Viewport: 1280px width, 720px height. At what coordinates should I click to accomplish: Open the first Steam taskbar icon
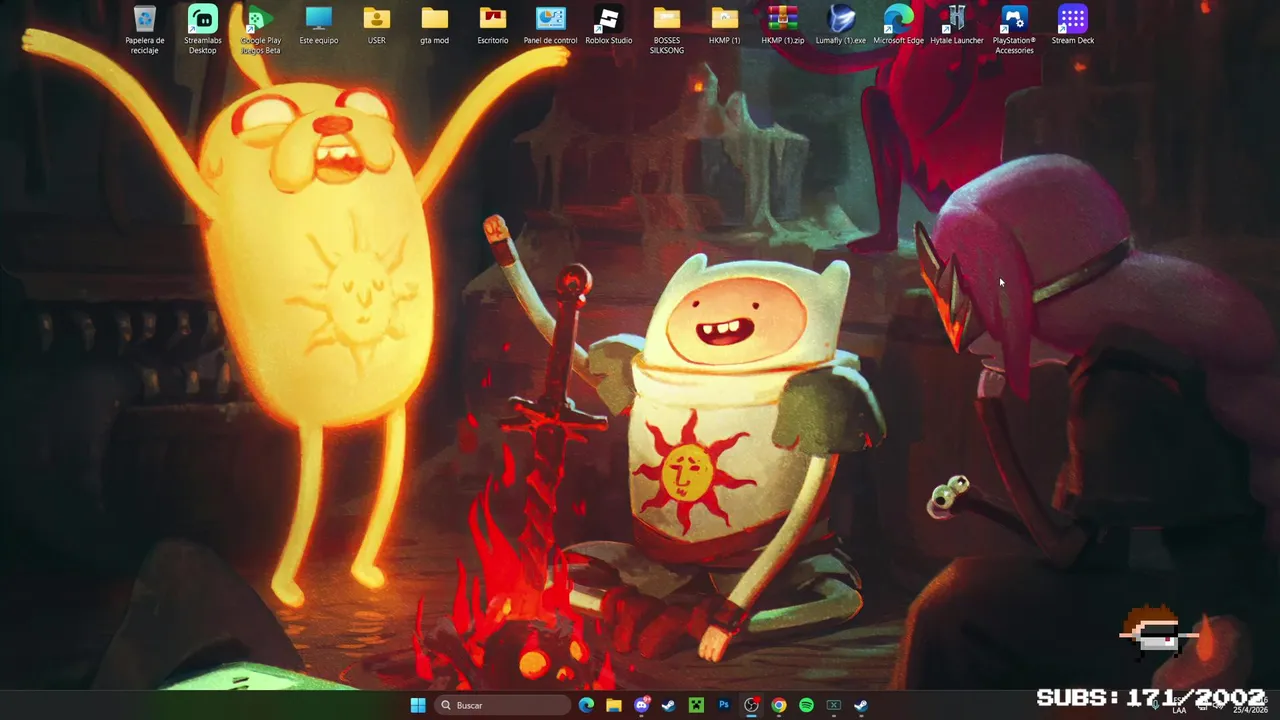669,705
